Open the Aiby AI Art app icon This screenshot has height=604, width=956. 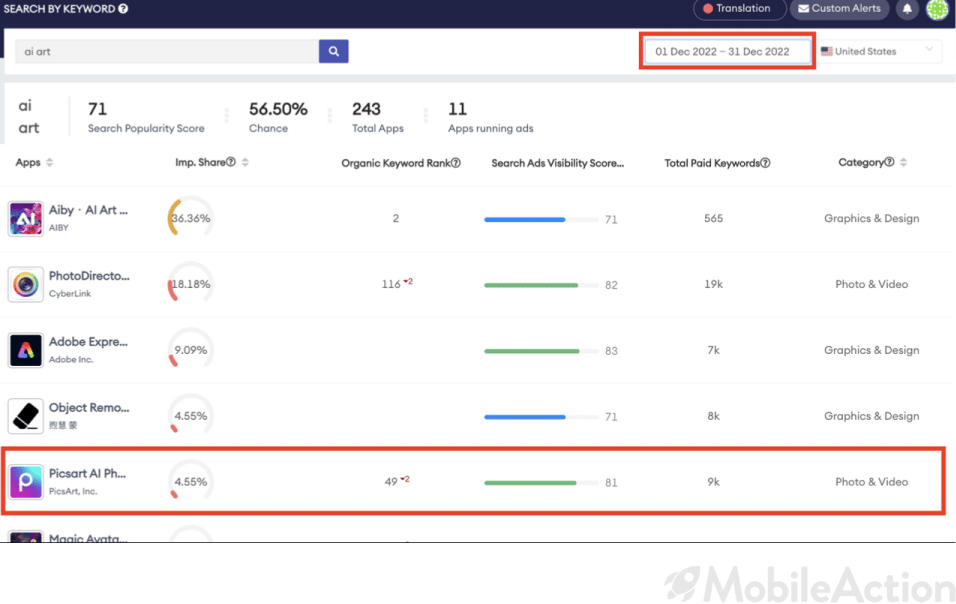(26, 219)
